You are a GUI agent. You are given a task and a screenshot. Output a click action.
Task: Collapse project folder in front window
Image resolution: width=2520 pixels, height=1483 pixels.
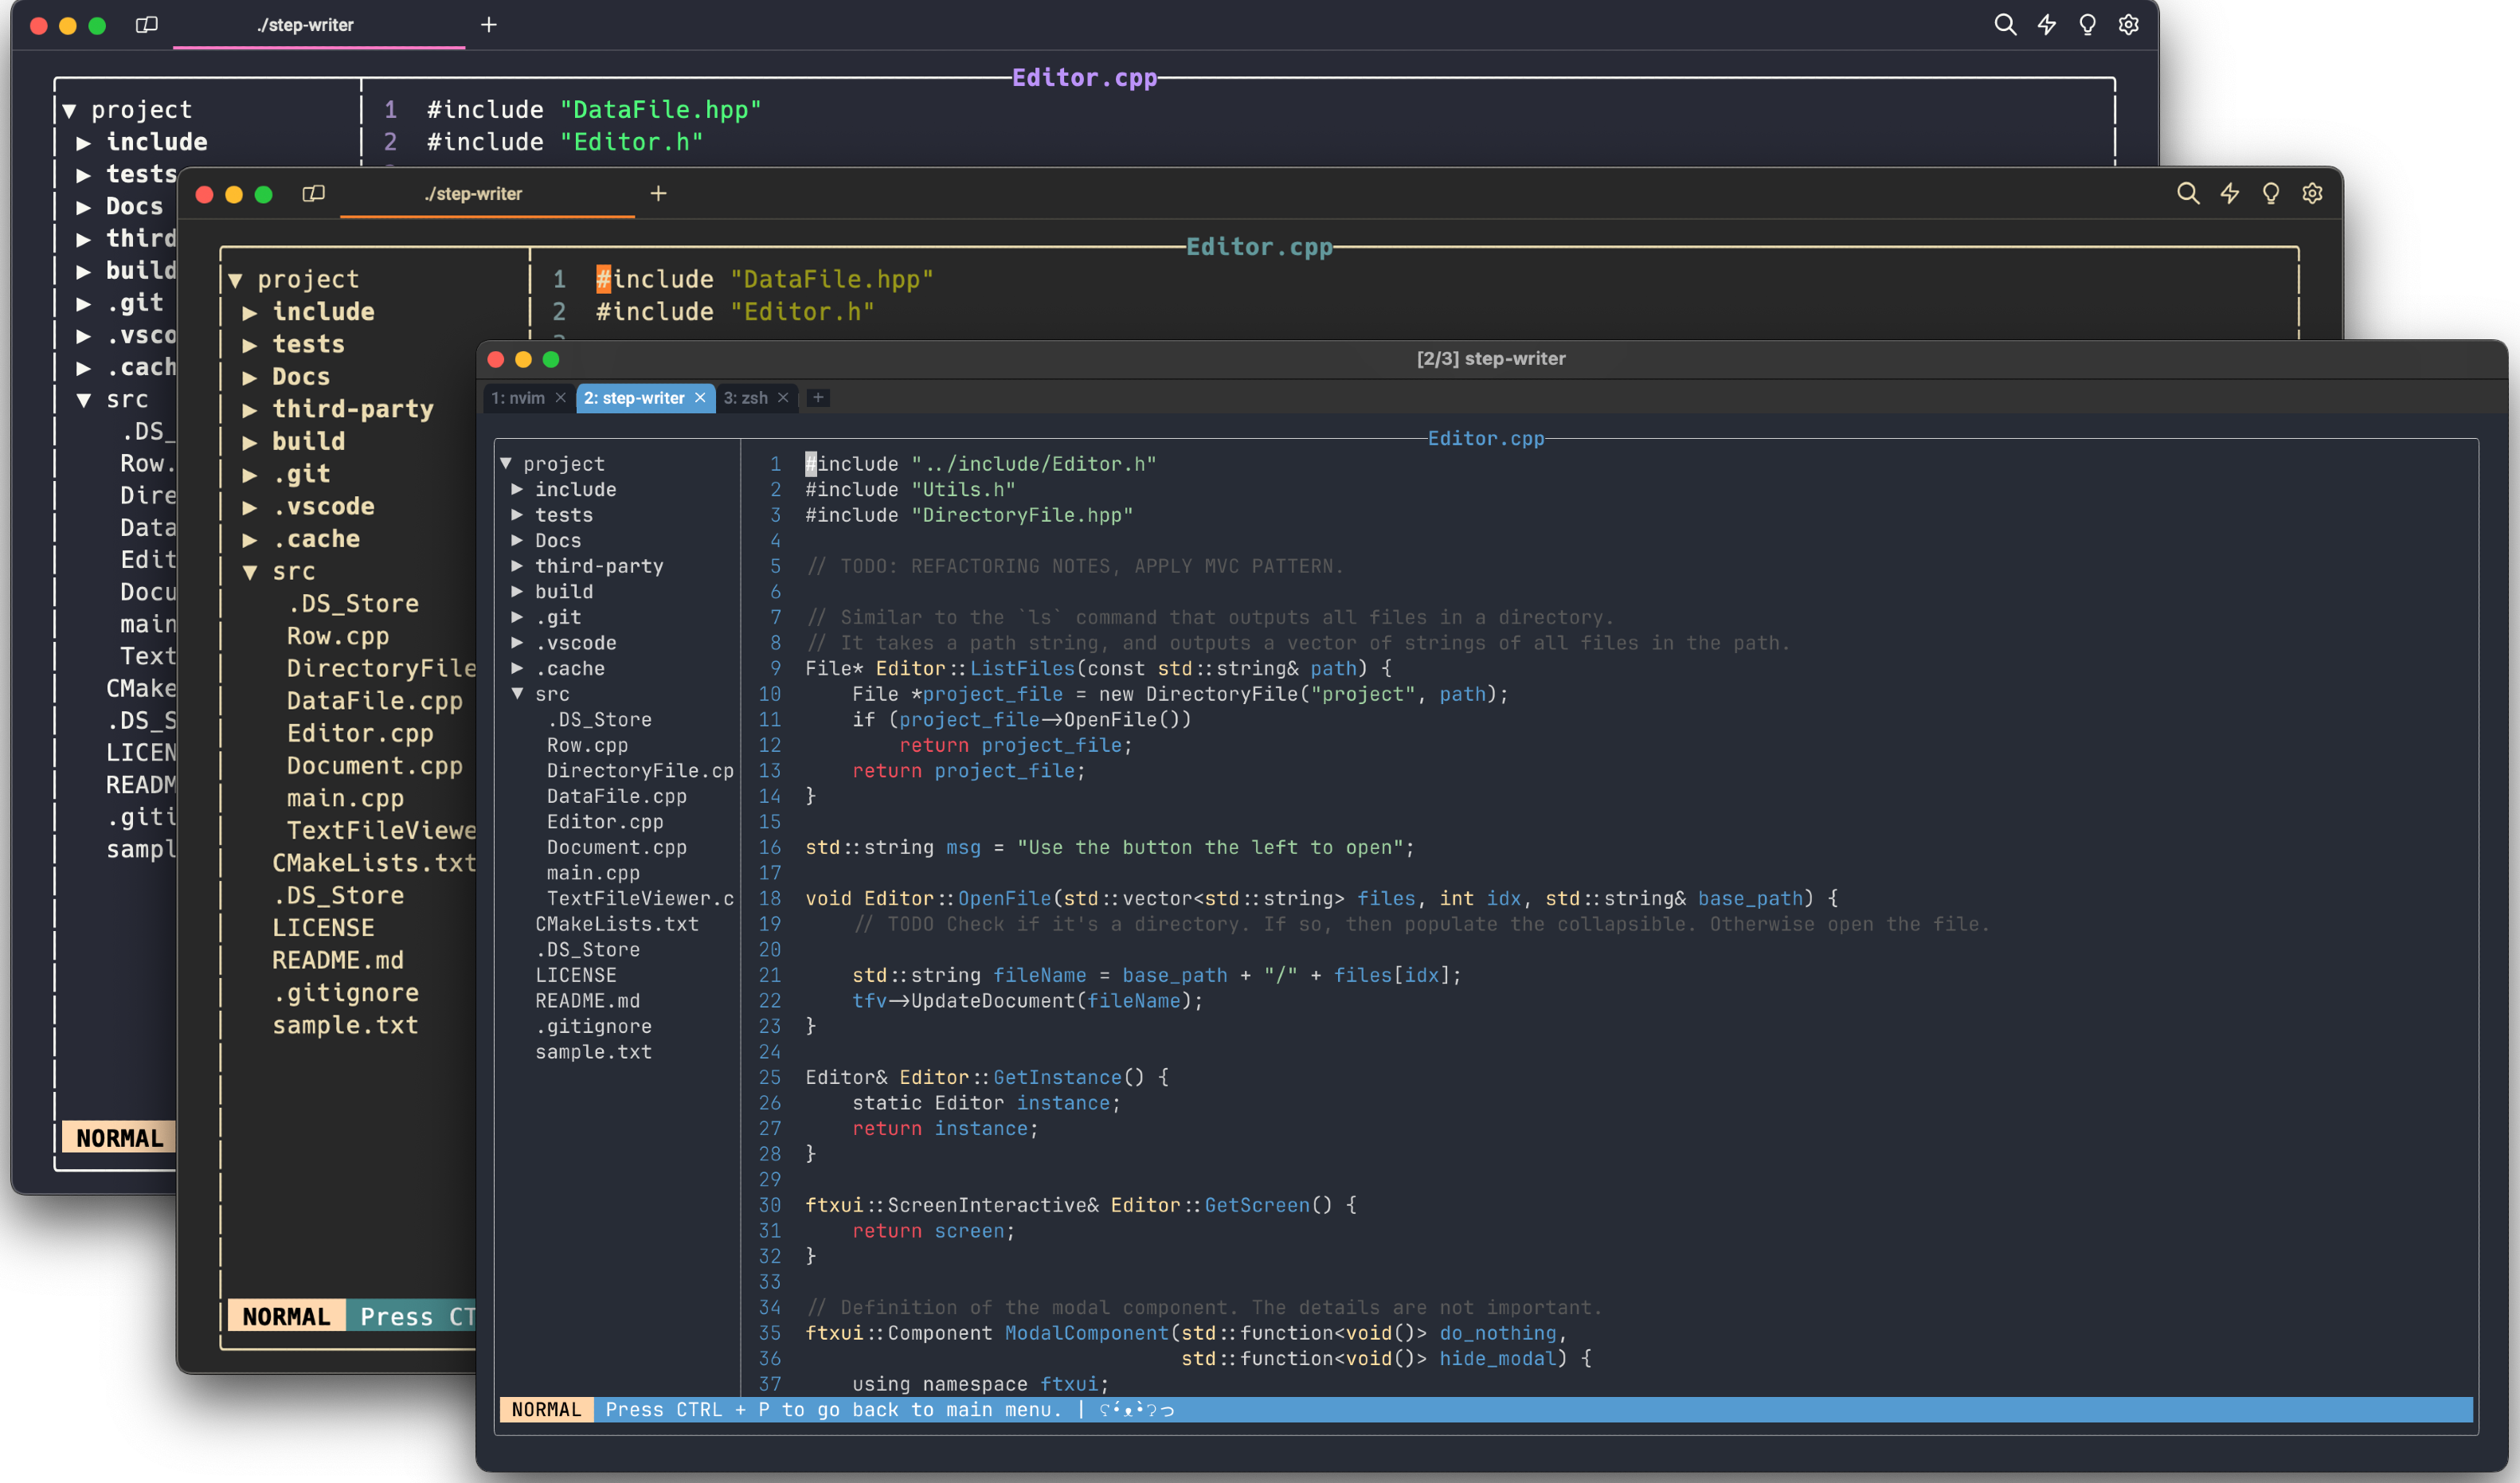506,464
